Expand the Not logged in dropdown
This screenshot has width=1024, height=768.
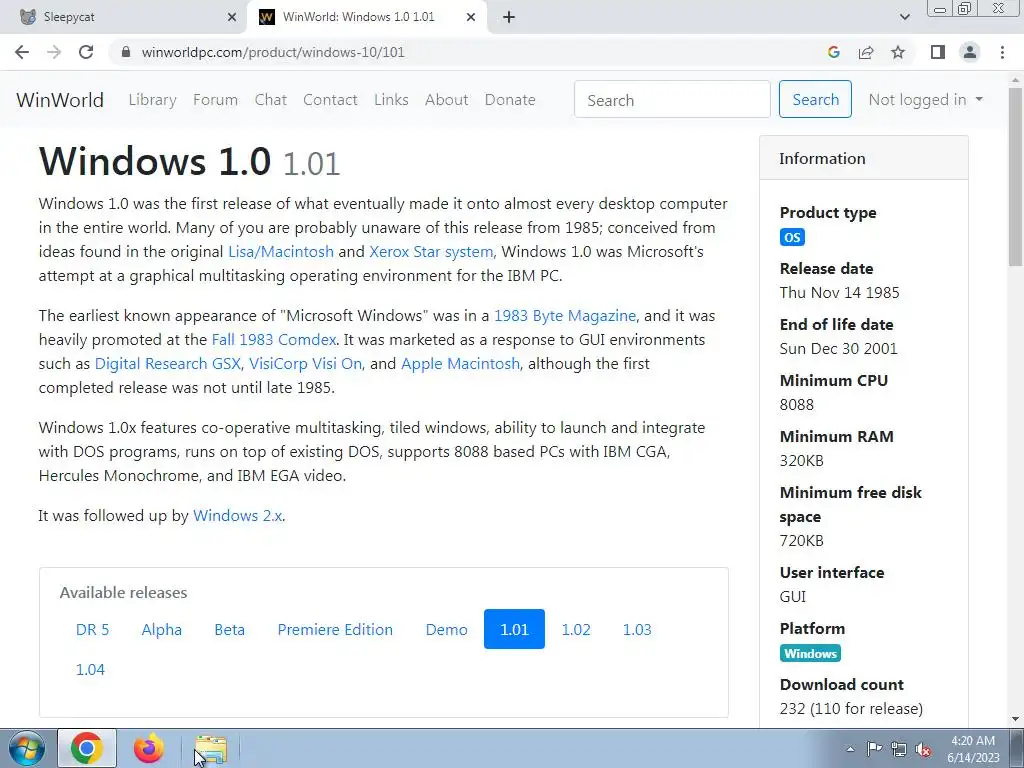click(925, 99)
